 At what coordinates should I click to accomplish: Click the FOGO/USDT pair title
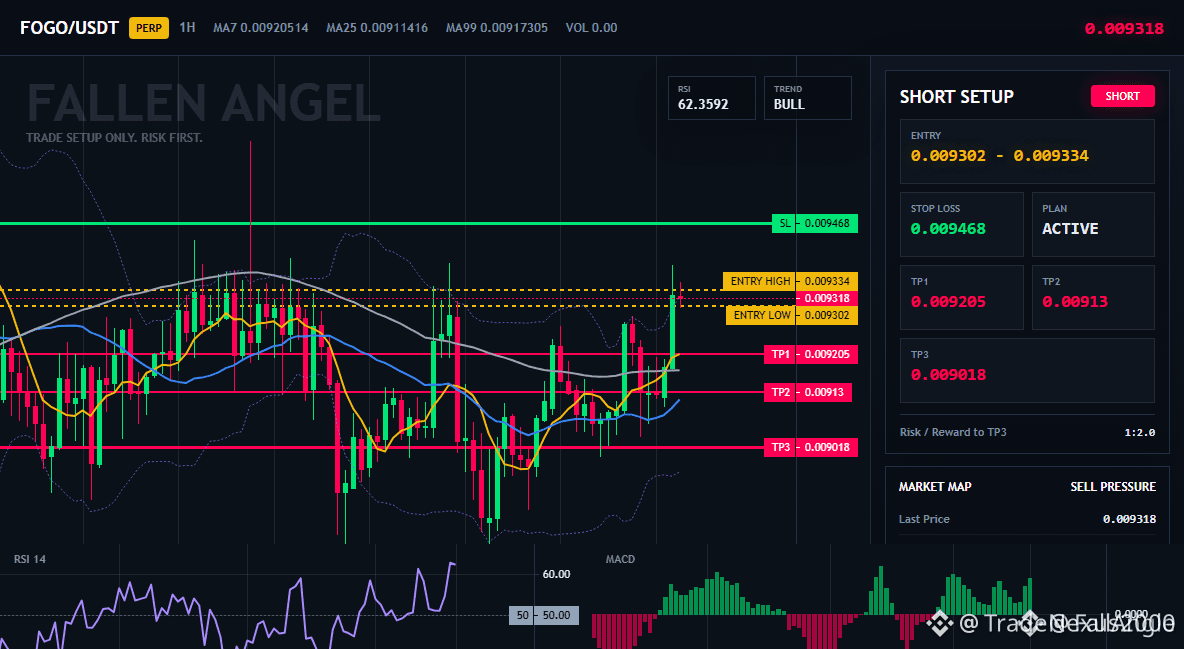(69, 28)
